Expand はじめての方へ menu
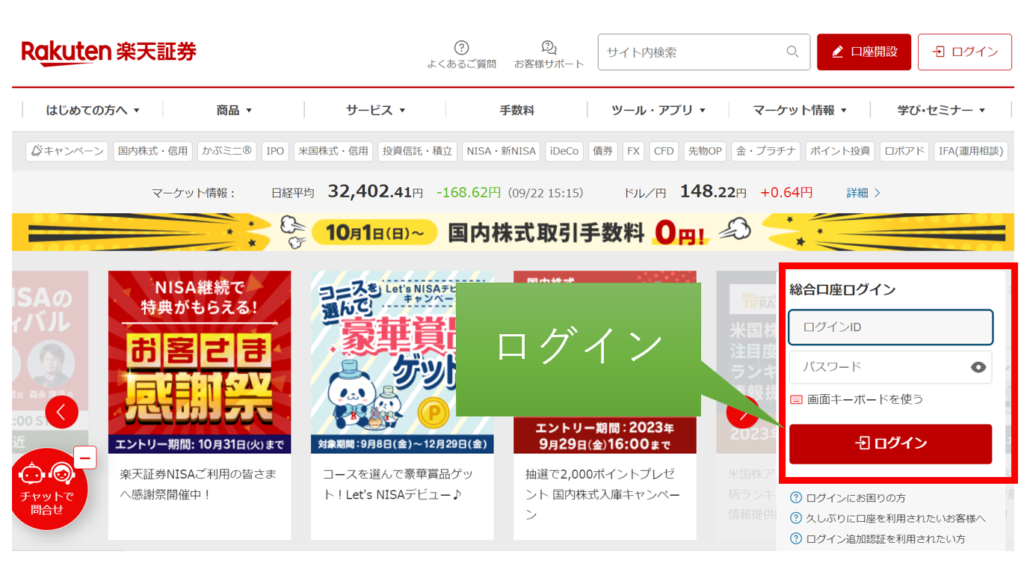Image resolution: width=1024 pixels, height=569 pixels. coord(92,110)
